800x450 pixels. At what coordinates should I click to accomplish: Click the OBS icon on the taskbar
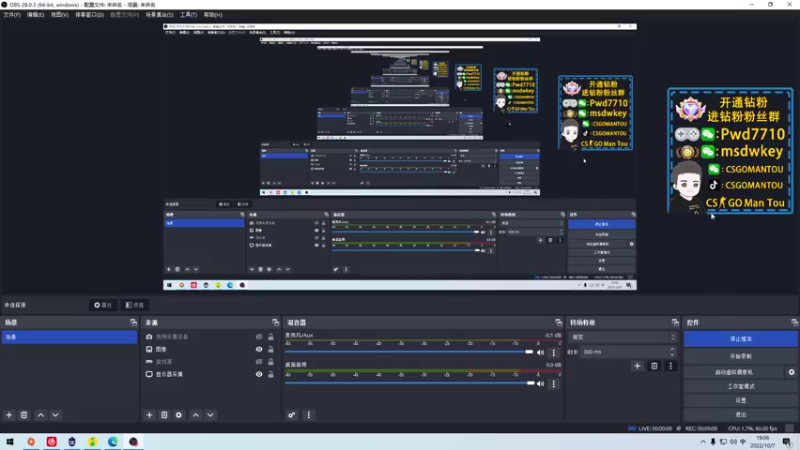pyautogui.click(x=133, y=441)
